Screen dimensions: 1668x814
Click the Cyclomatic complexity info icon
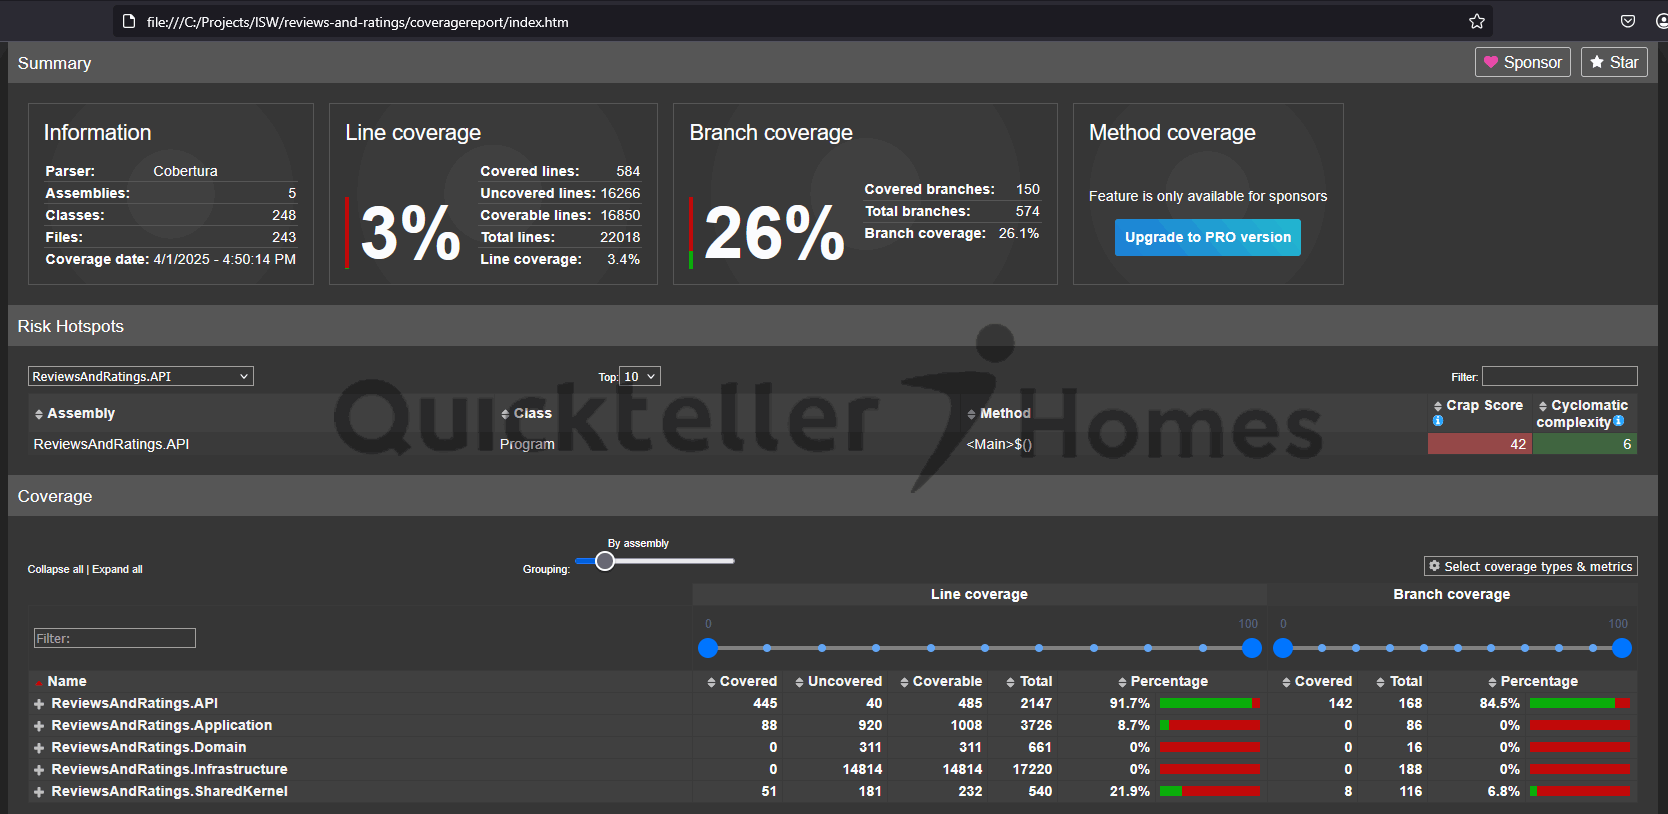point(1618,421)
